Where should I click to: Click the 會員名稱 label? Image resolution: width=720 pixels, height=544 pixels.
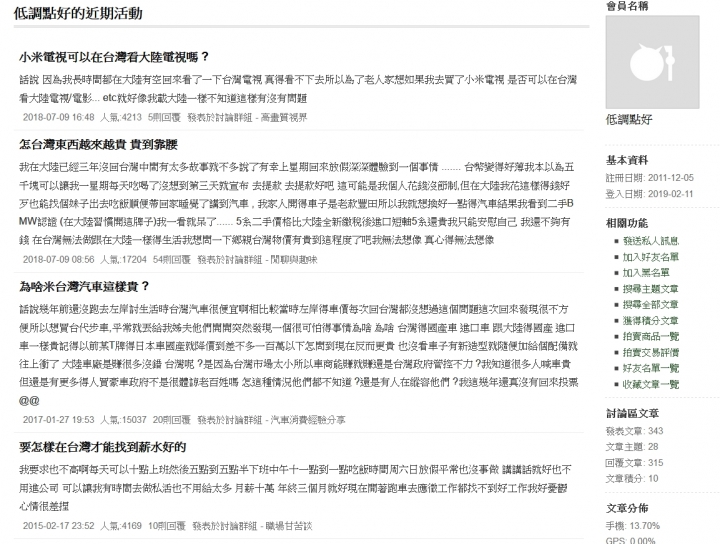[x=627, y=6]
